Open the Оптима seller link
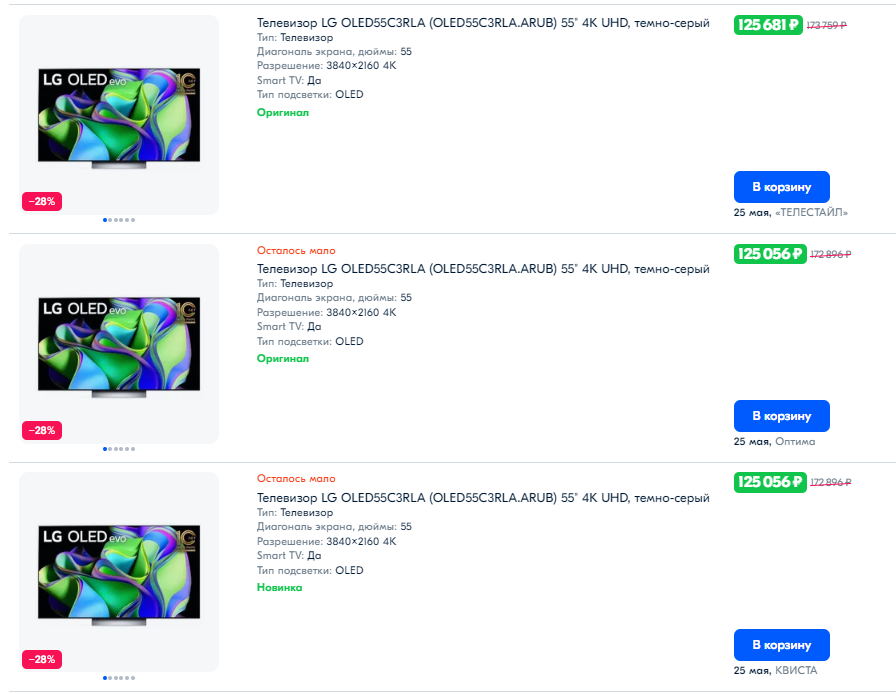Screen dimensions: 896x694 (795, 441)
